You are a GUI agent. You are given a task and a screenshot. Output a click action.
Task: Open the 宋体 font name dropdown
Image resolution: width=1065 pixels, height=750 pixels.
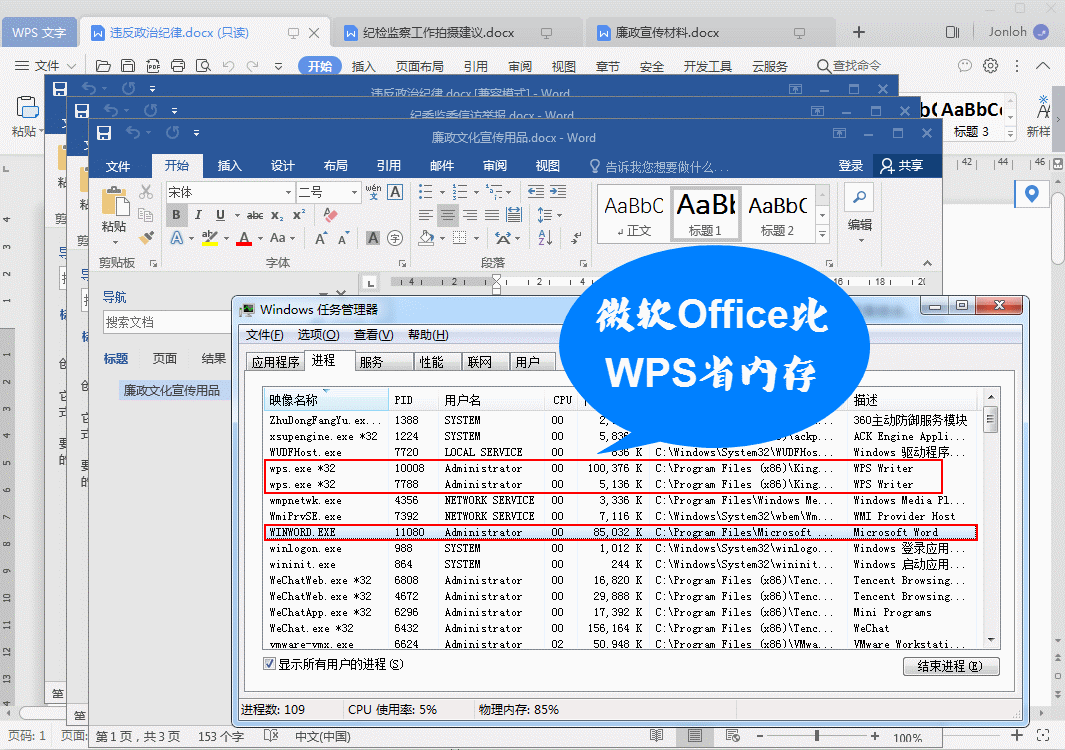(289, 193)
